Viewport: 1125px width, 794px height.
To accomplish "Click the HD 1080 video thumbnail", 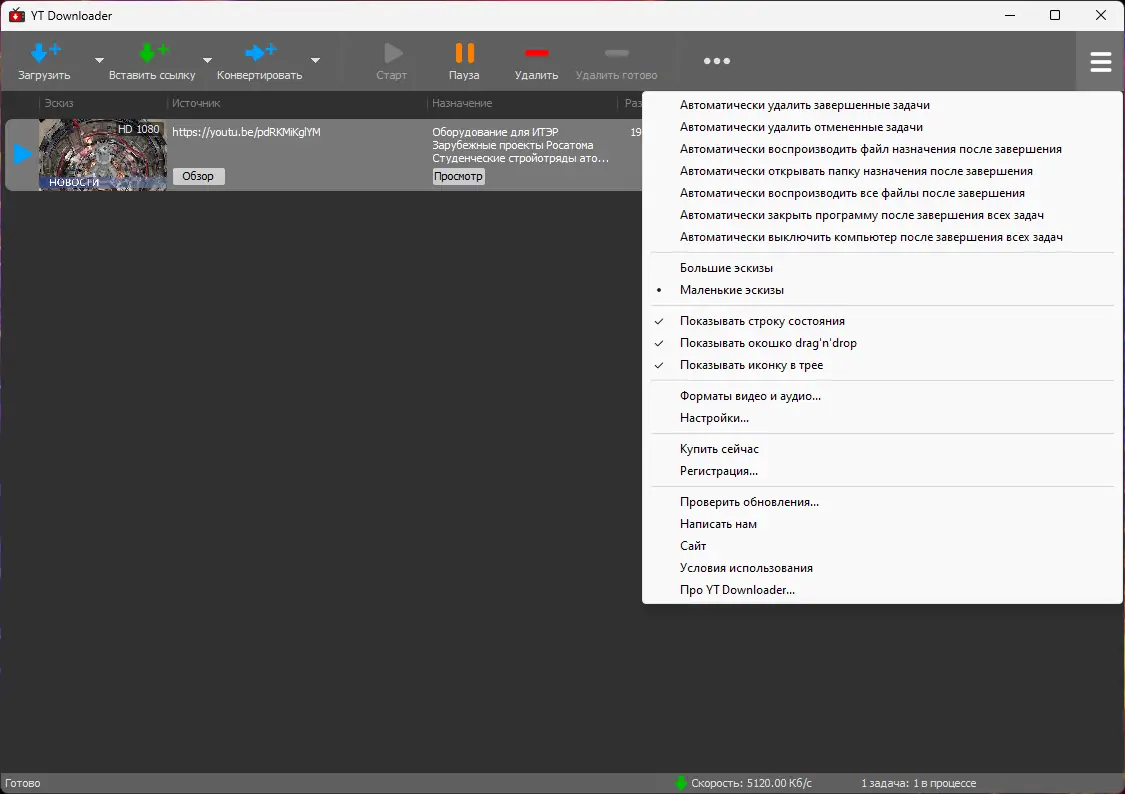I will [103, 154].
